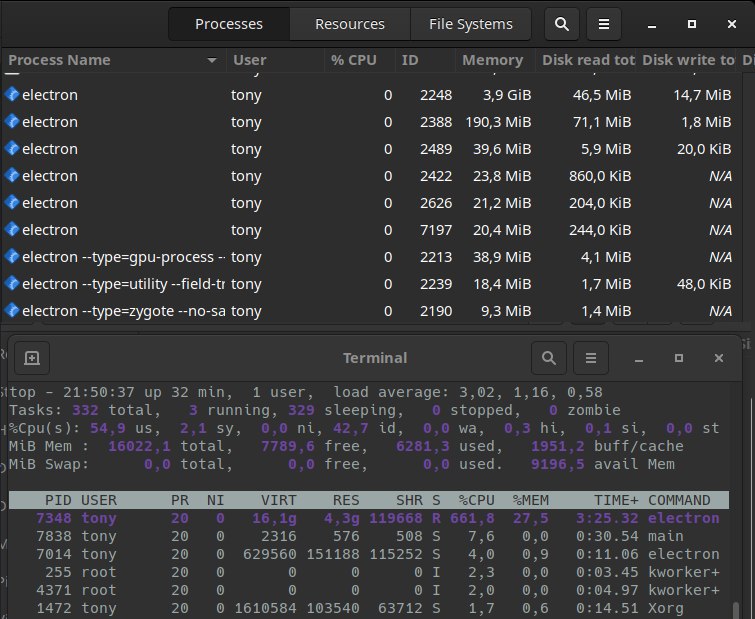Sort processes by Memory column header

tap(492, 61)
